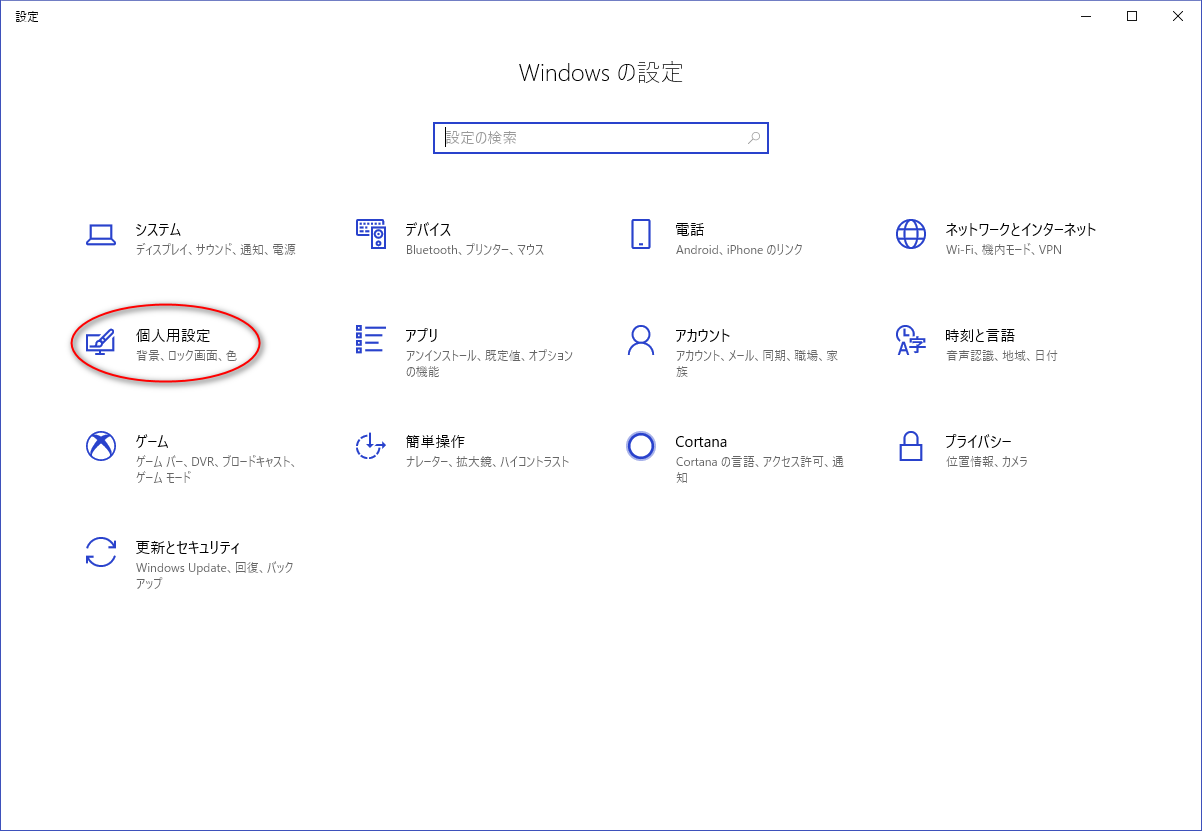Click the globe icon for network settings
The width and height of the screenshot is (1202, 831).
pyautogui.click(x=911, y=235)
